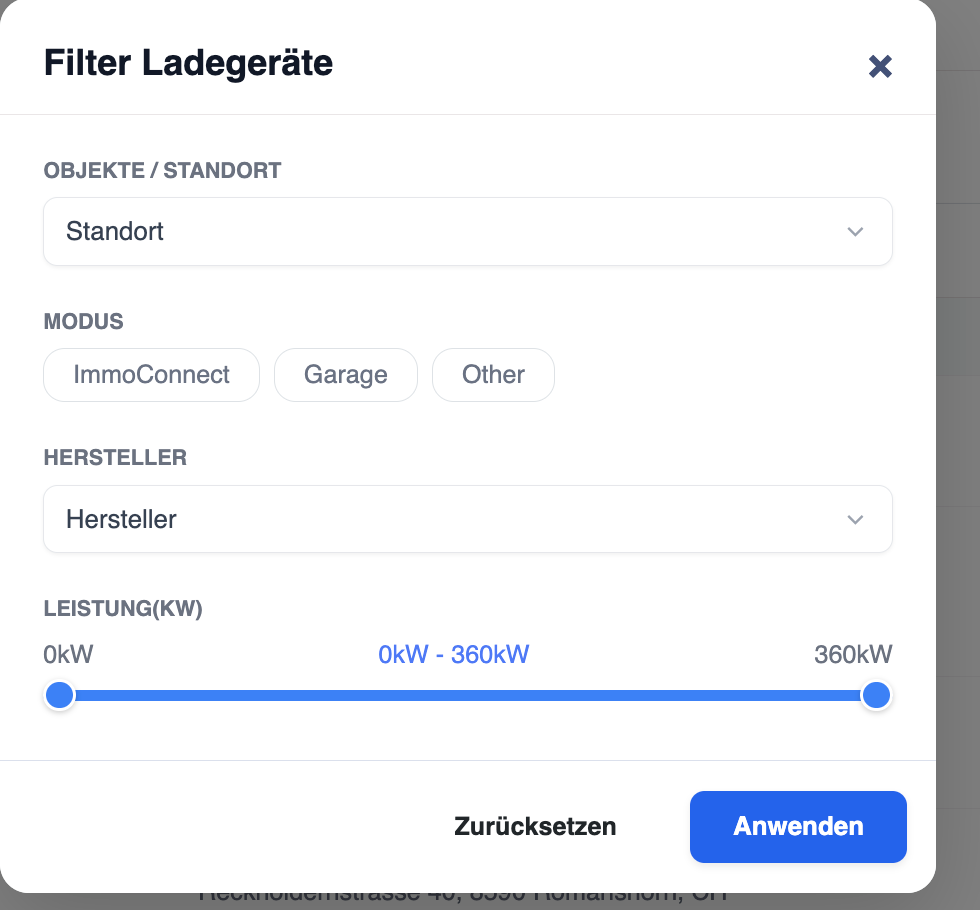The width and height of the screenshot is (980, 910).
Task: Close the Filter Ladegeräte dialog
Action: [880, 66]
